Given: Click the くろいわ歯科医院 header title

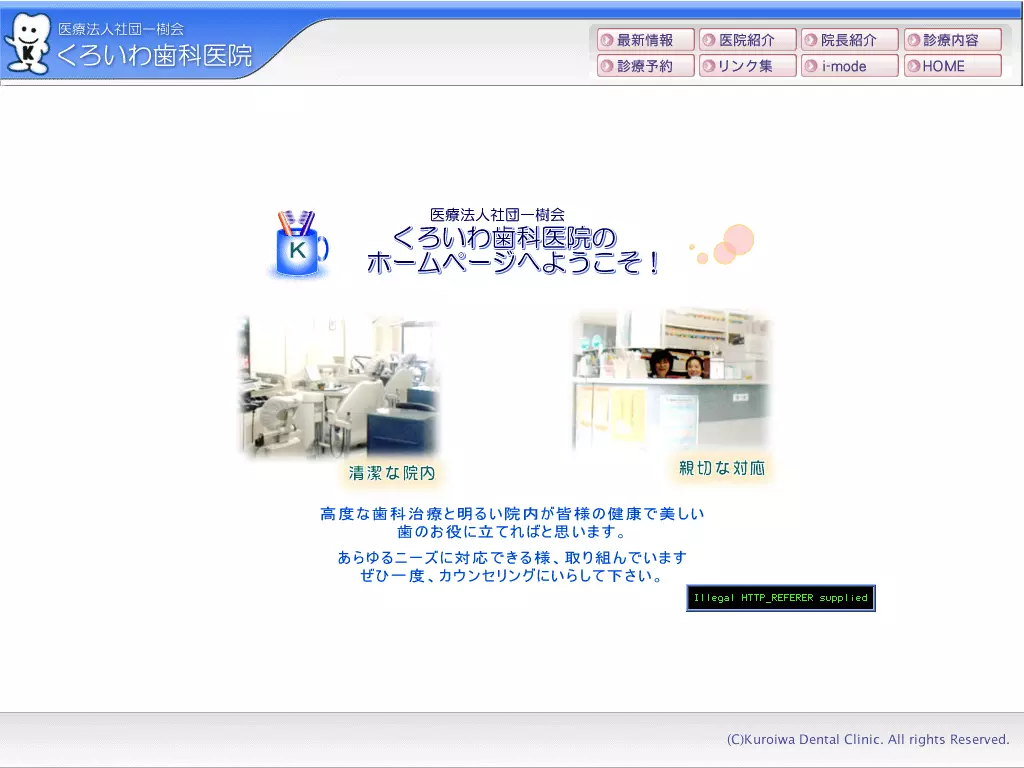Looking at the screenshot, I should click(154, 56).
